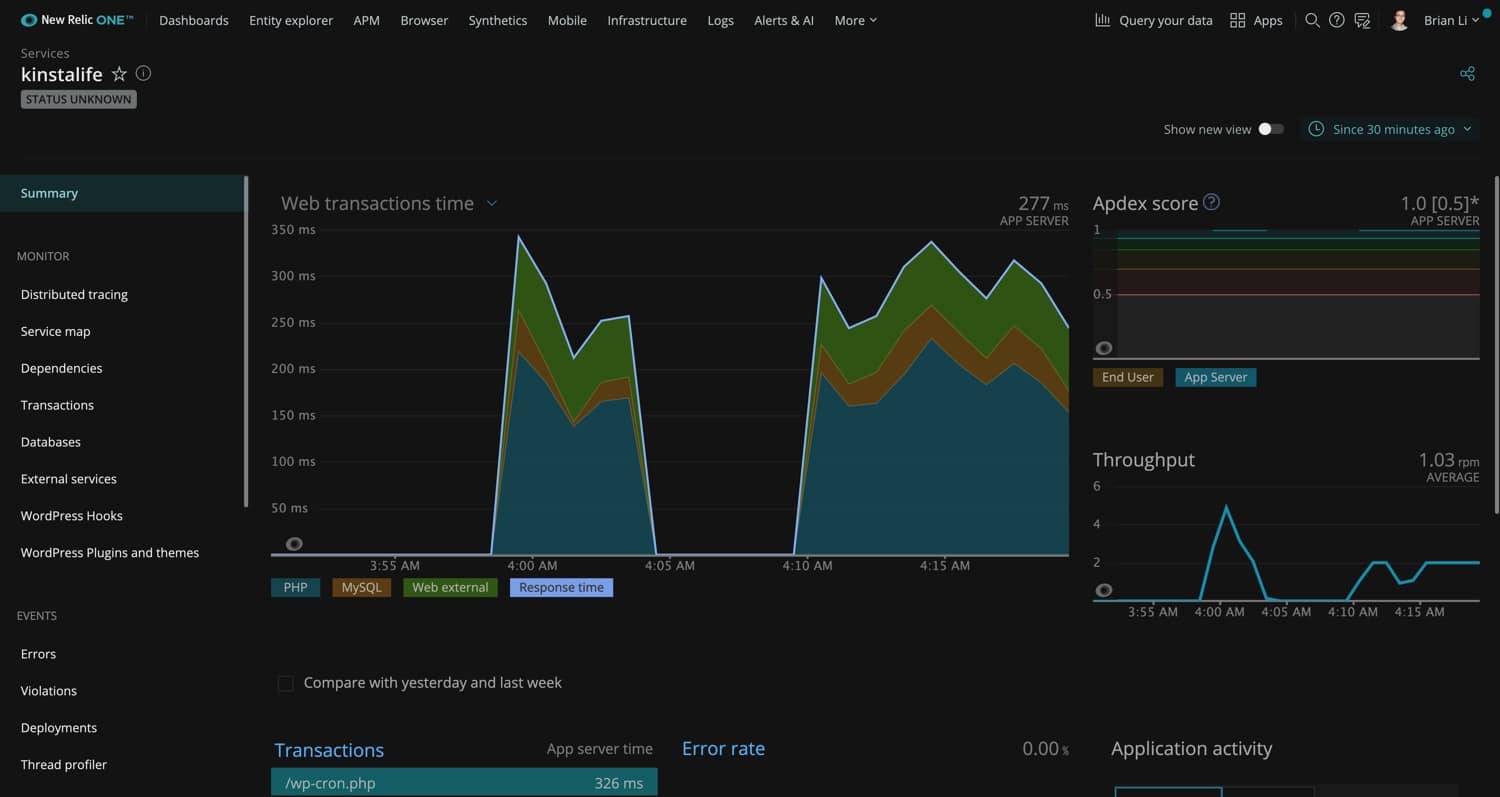Open the Since 30 minutes ago picker
Viewport: 1500px width, 797px height.
point(1391,129)
